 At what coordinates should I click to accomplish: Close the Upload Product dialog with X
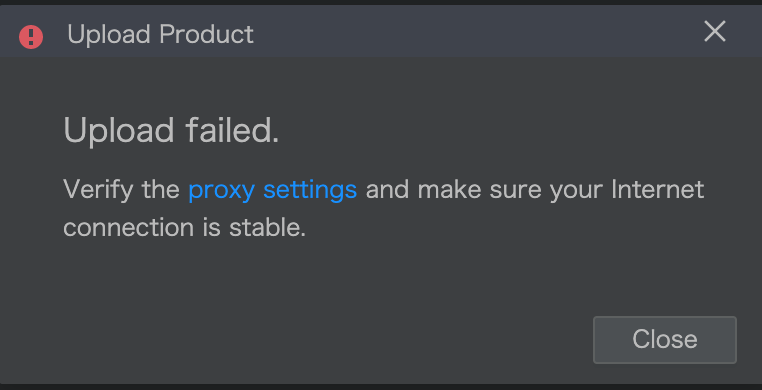[x=715, y=32]
